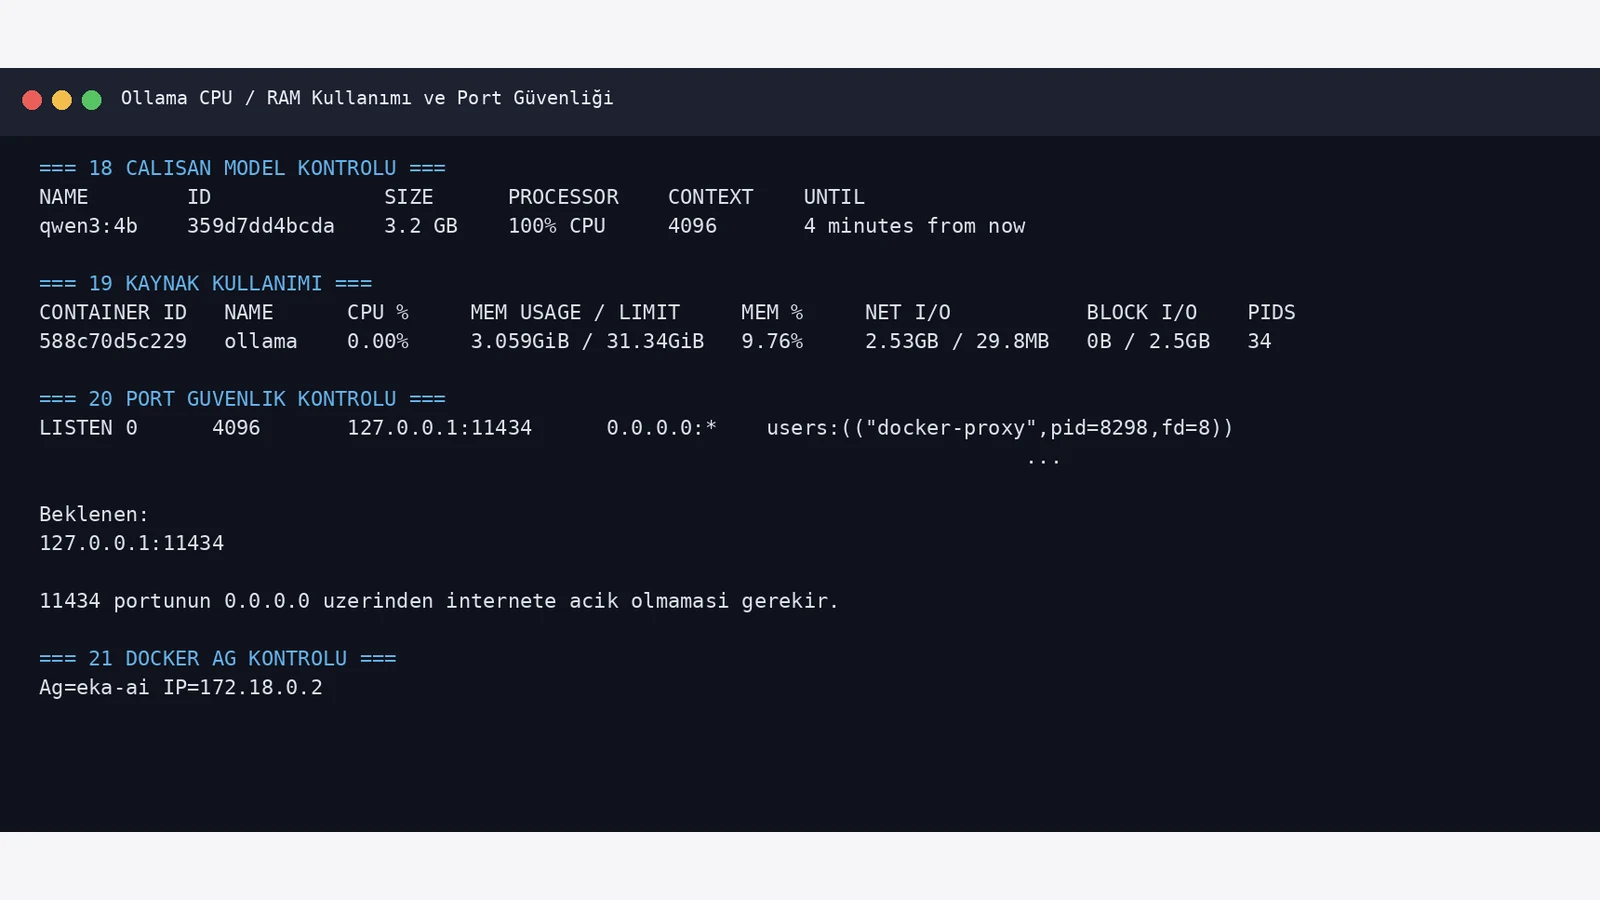Click the PROCESSOR column header
The height and width of the screenshot is (900, 1600).
coord(563,197)
